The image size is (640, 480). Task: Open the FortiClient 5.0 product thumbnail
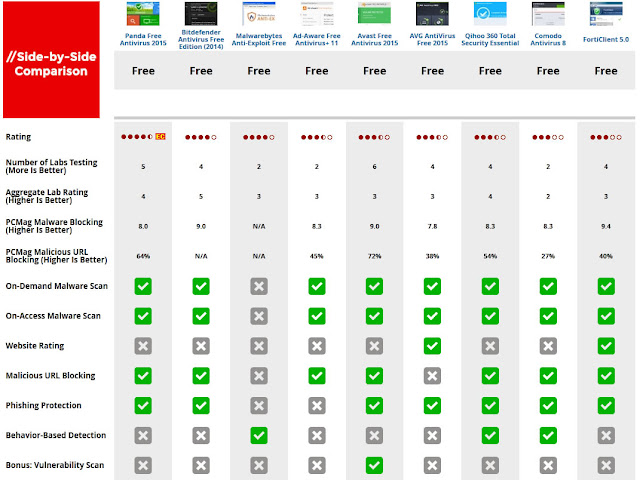(x=606, y=14)
